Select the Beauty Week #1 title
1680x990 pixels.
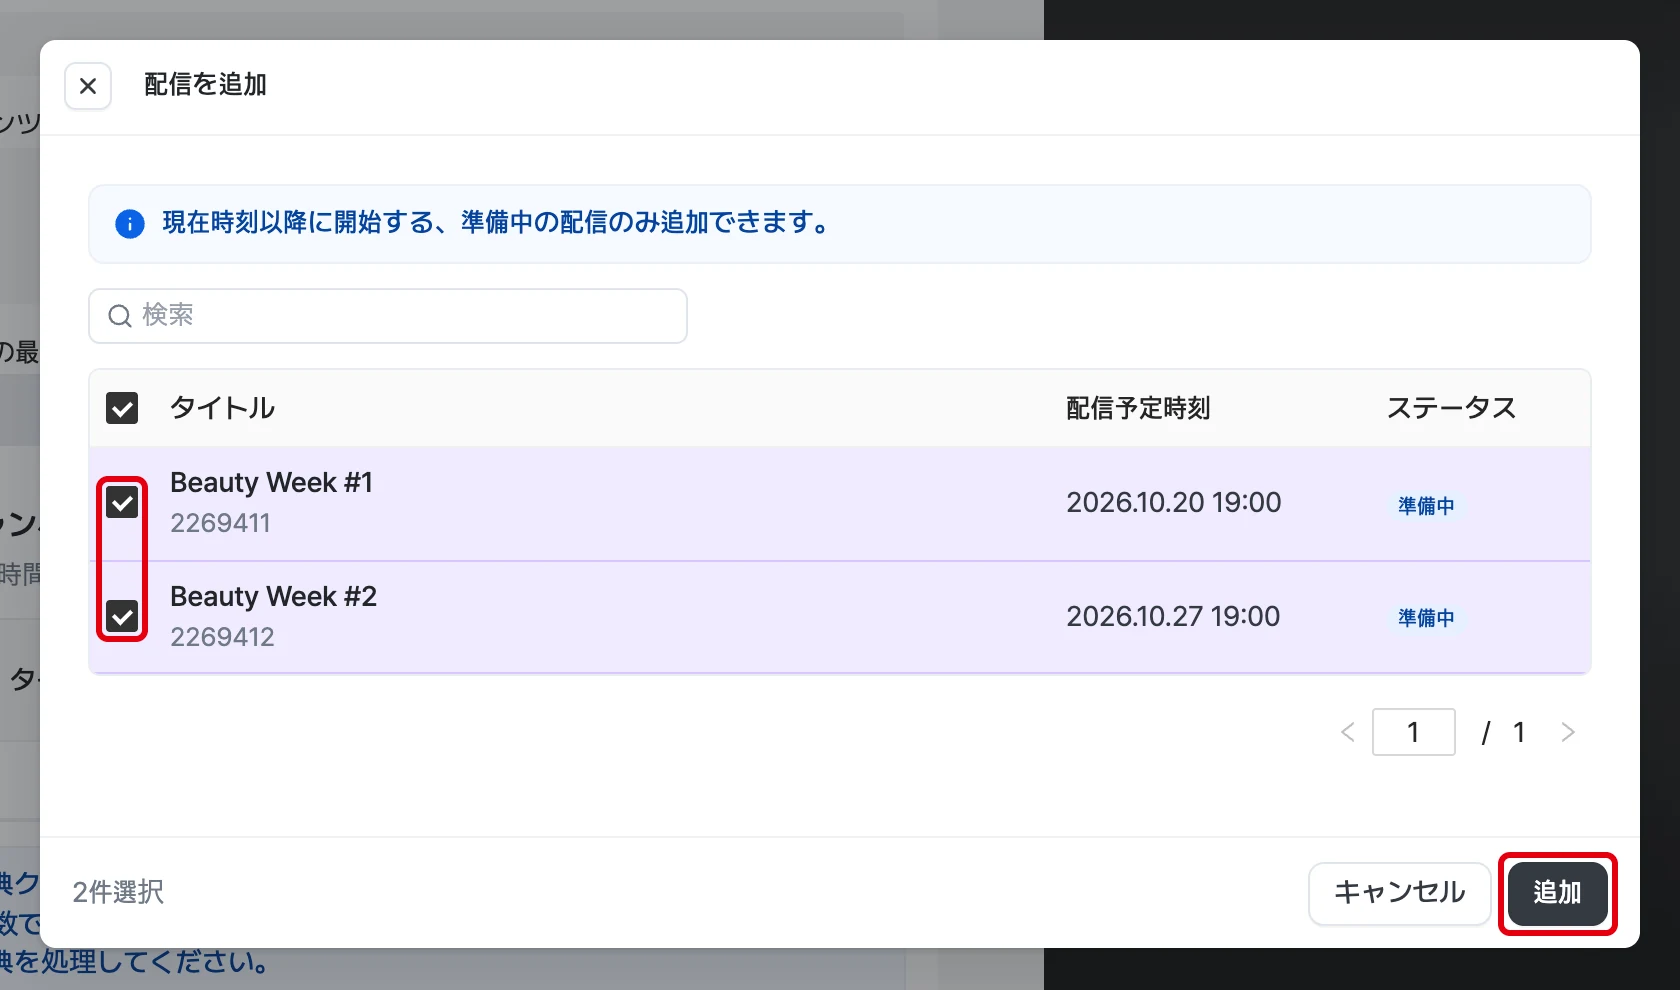coord(271,483)
